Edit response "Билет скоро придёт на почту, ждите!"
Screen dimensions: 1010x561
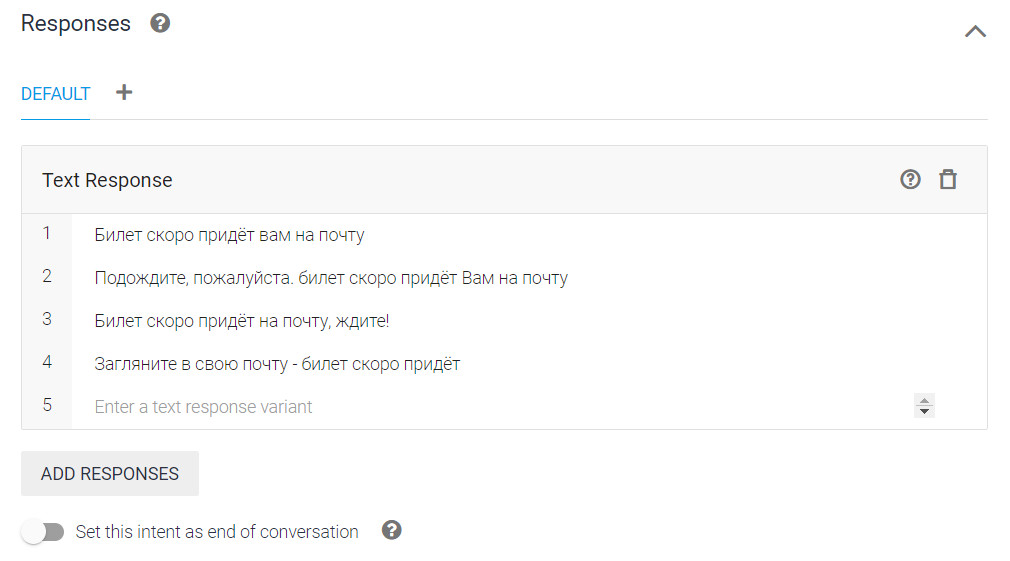pos(242,321)
